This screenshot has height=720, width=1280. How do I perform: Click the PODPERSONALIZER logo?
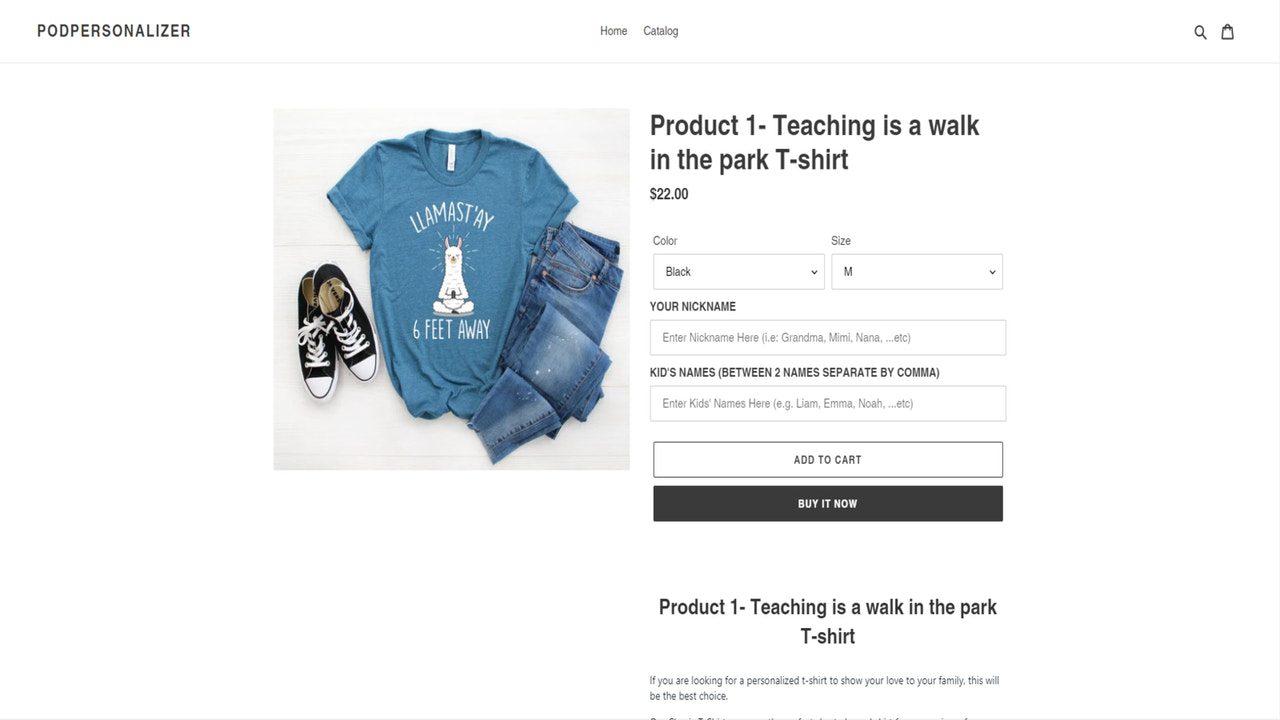click(x=113, y=31)
